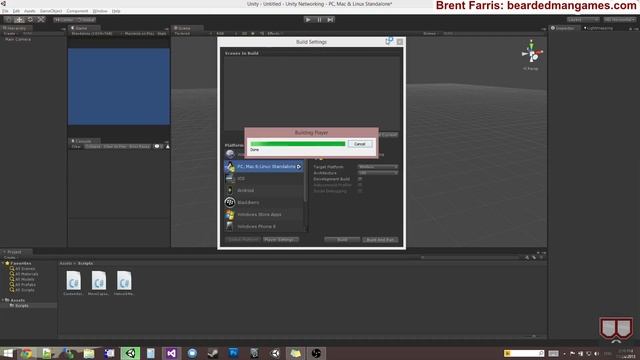Open the Component menu

click(77, 11)
